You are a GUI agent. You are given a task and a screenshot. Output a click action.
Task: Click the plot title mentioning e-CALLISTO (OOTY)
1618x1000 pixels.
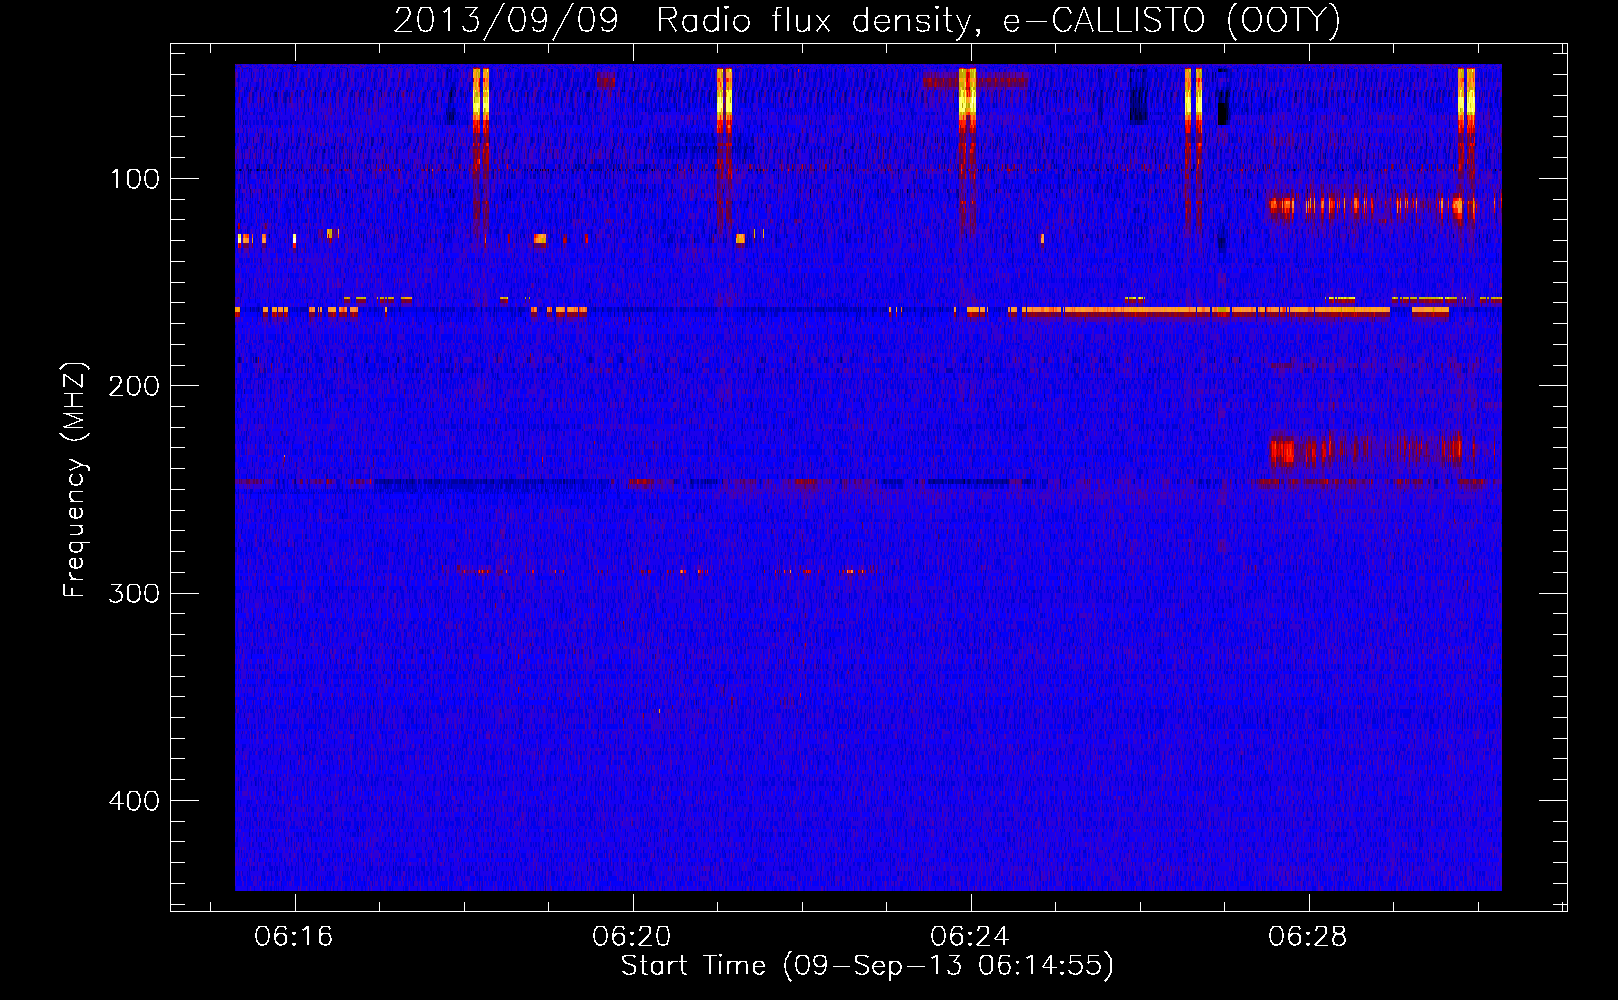click(x=866, y=20)
